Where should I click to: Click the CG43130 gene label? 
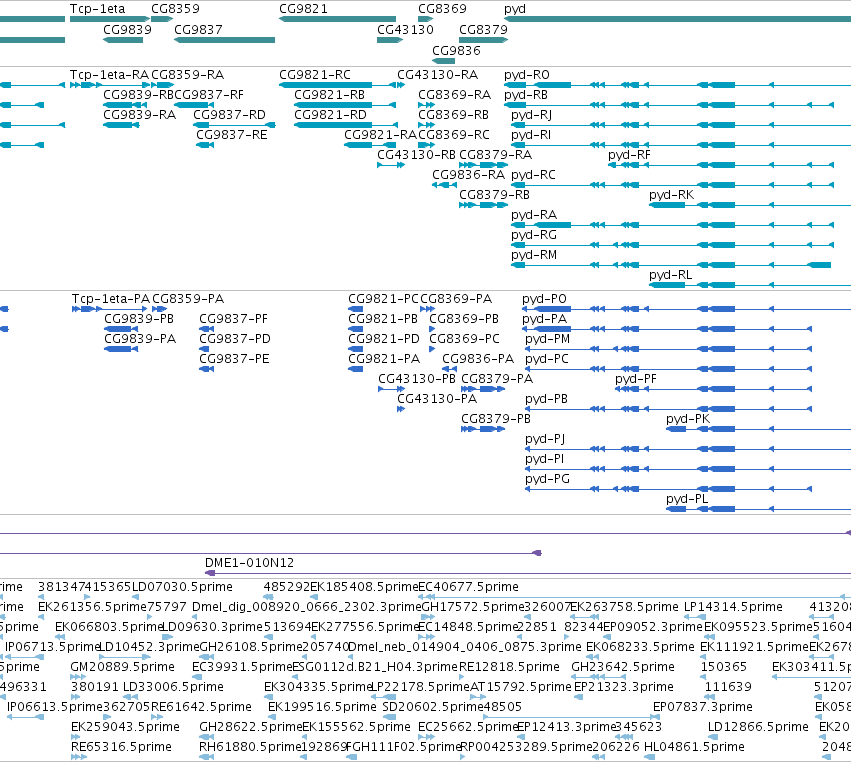pos(405,29)
